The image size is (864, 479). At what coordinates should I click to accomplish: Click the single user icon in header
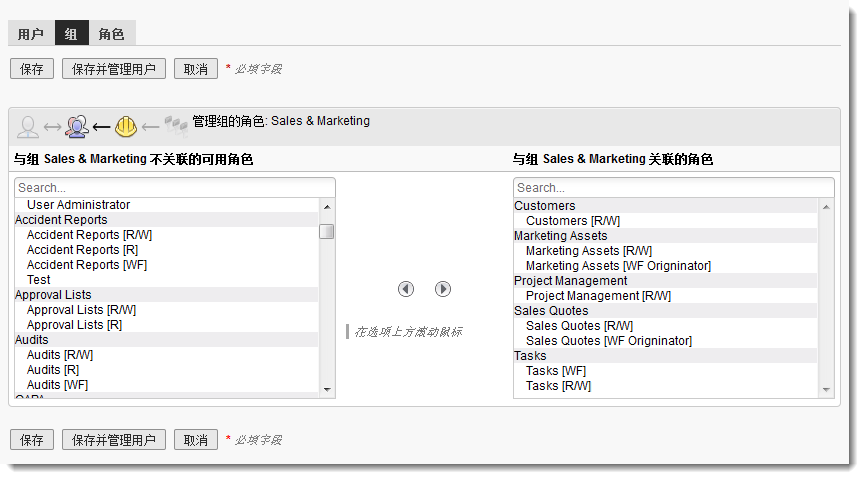[28, 127]
